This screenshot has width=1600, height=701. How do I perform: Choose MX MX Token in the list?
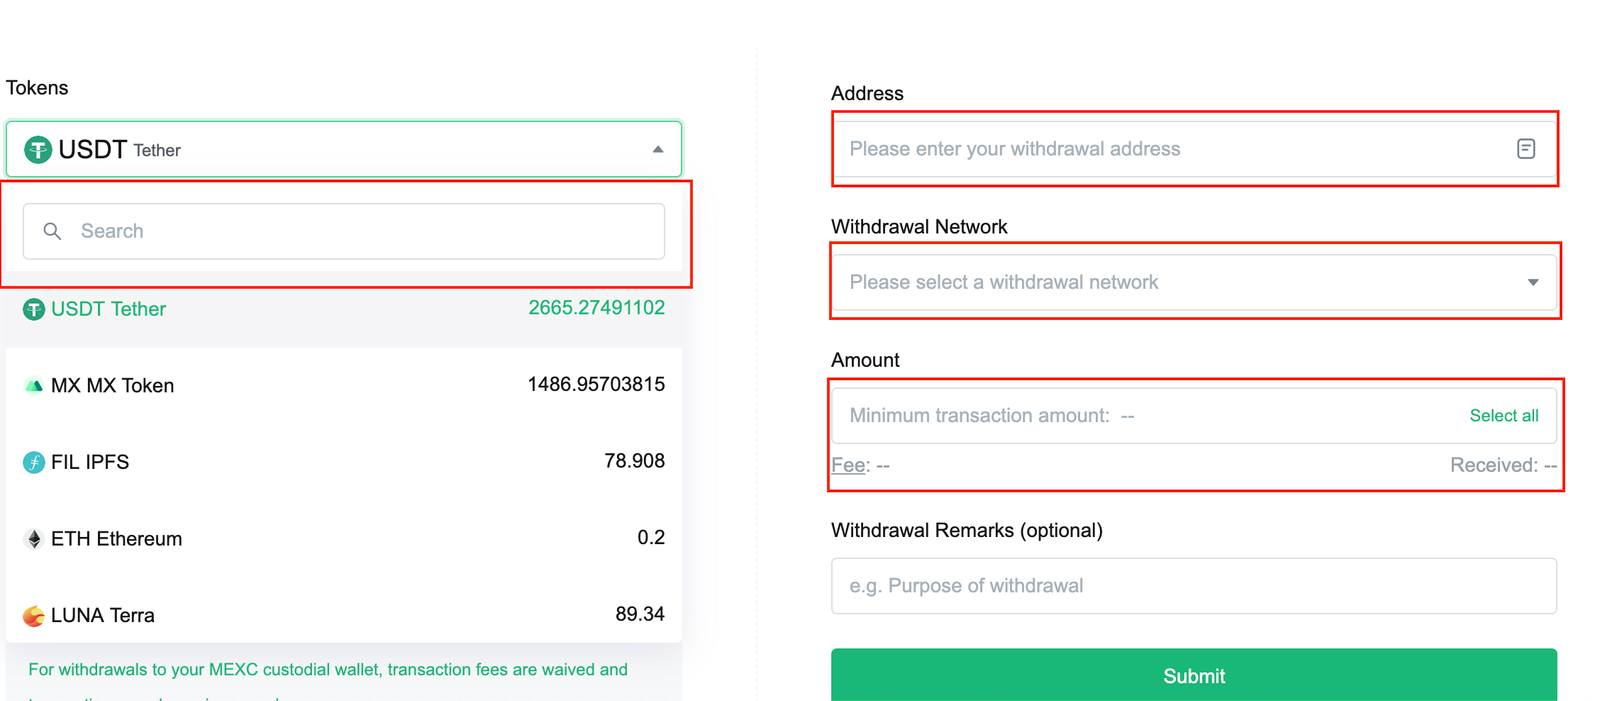click(112, 386)
